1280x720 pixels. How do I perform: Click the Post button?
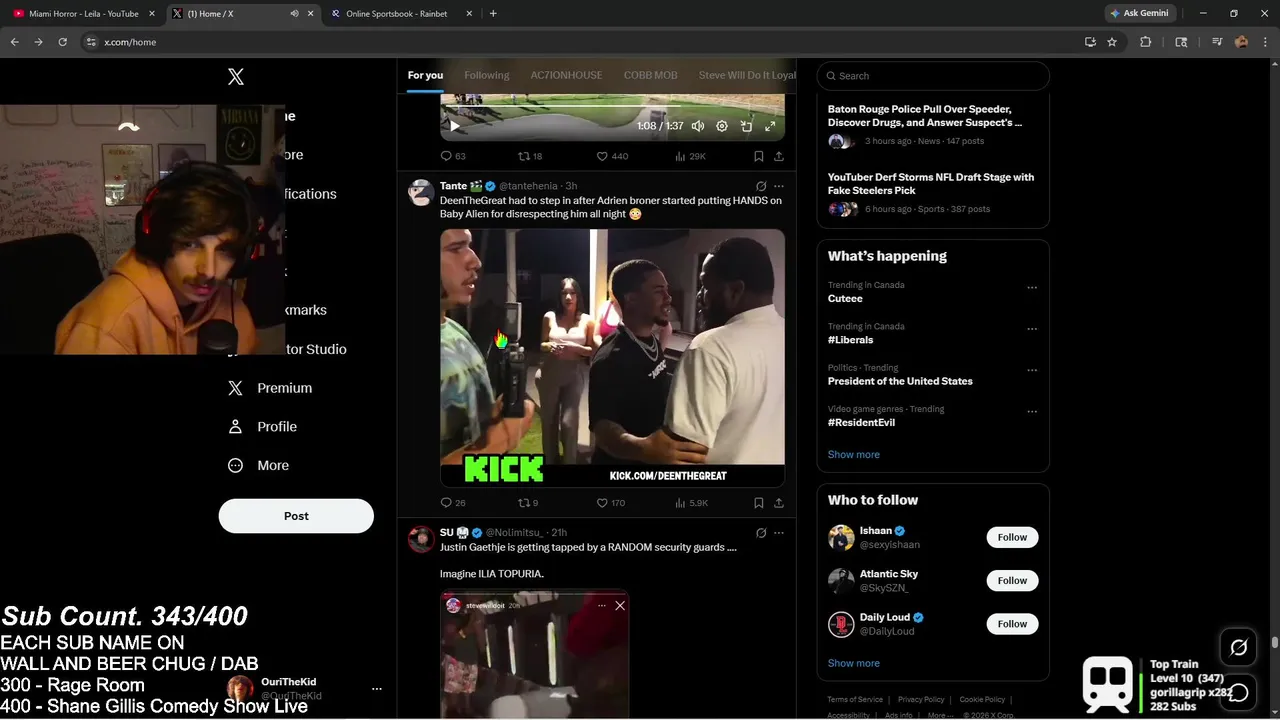[296, 516]
